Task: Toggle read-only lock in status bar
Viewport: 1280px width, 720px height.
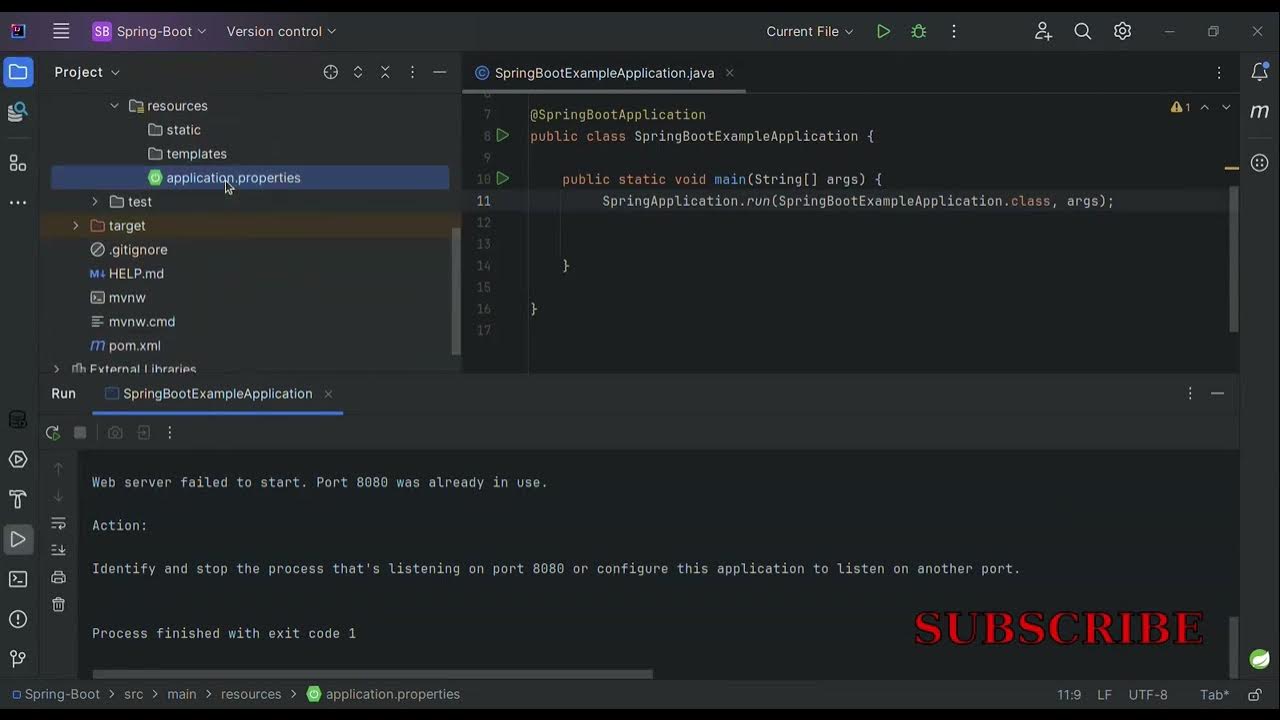Action: (1255, 694)
